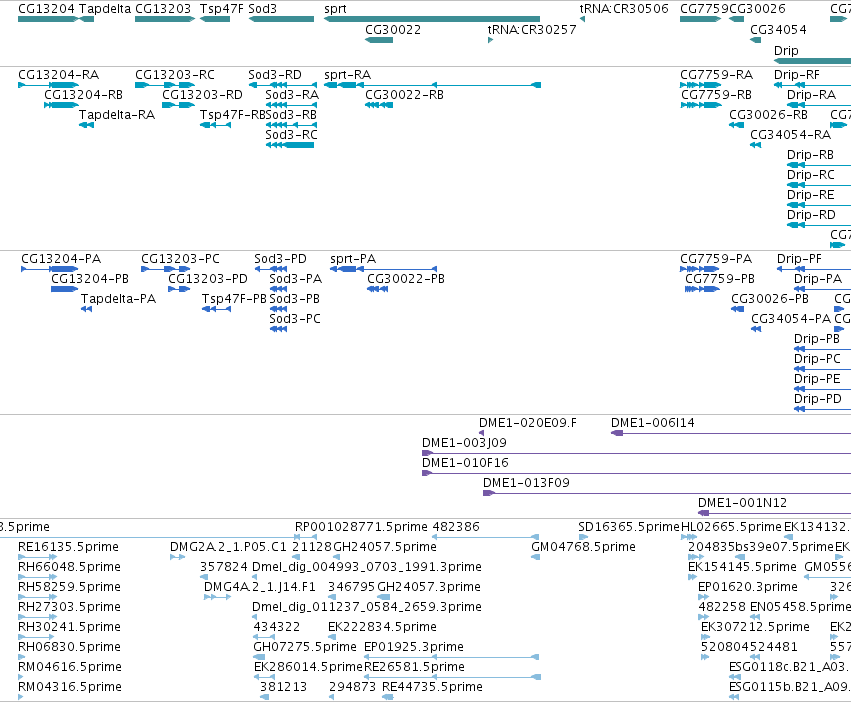
Task: Click the RE16135.5prime EST
Action: [x=37, y=557]
